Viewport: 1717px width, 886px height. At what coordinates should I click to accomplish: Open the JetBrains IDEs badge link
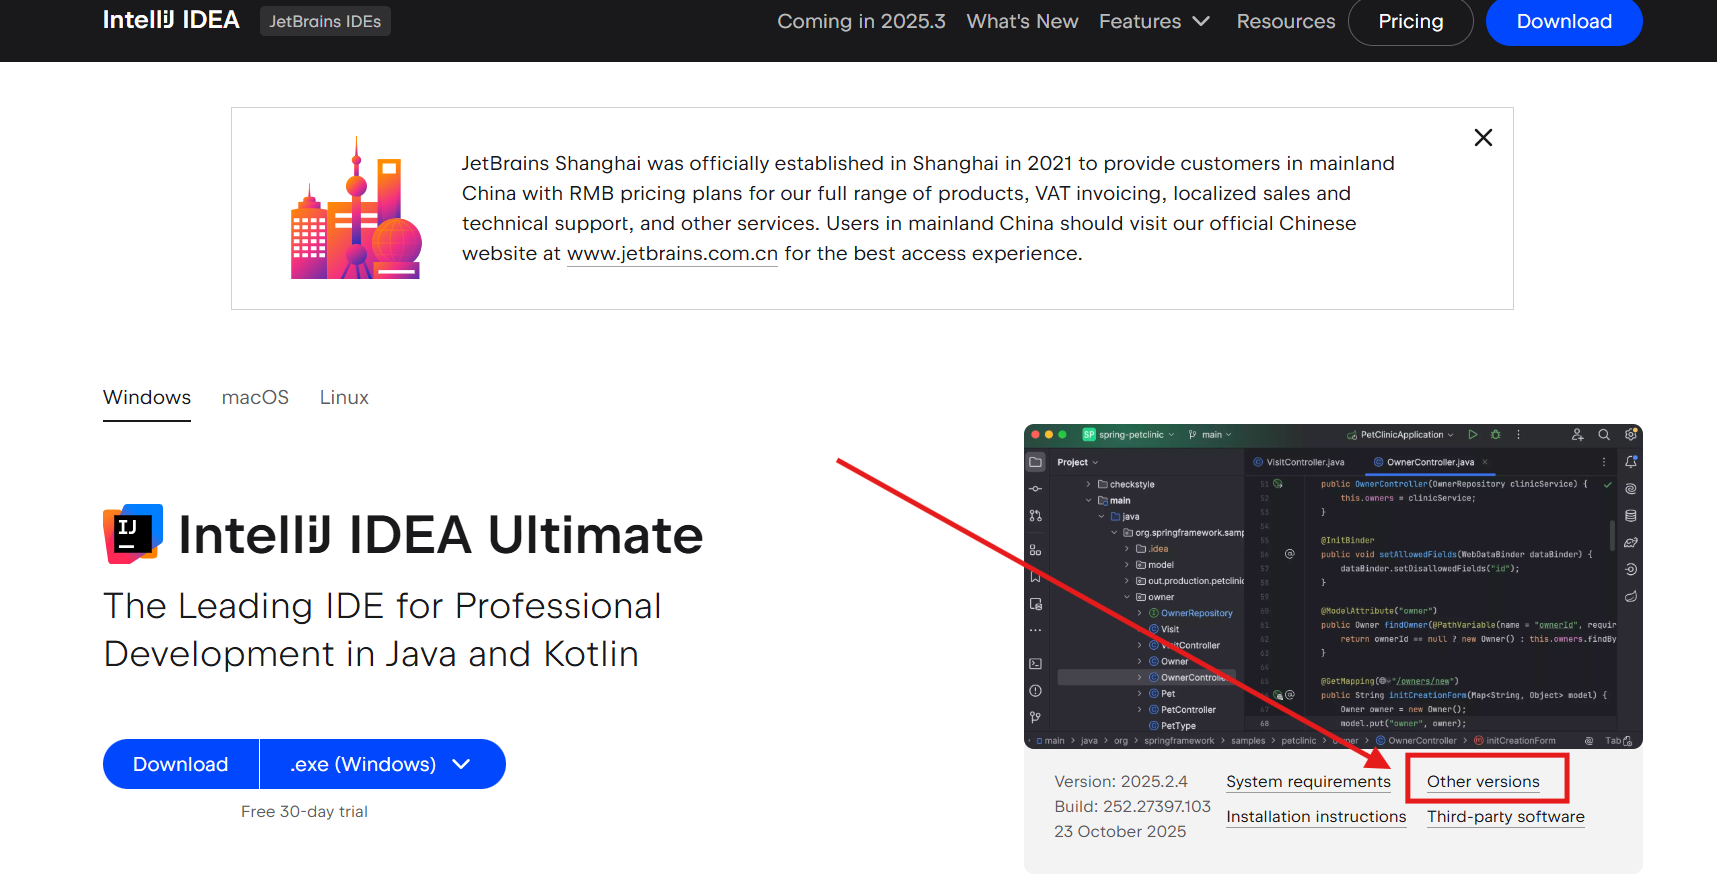pos(325,21)
